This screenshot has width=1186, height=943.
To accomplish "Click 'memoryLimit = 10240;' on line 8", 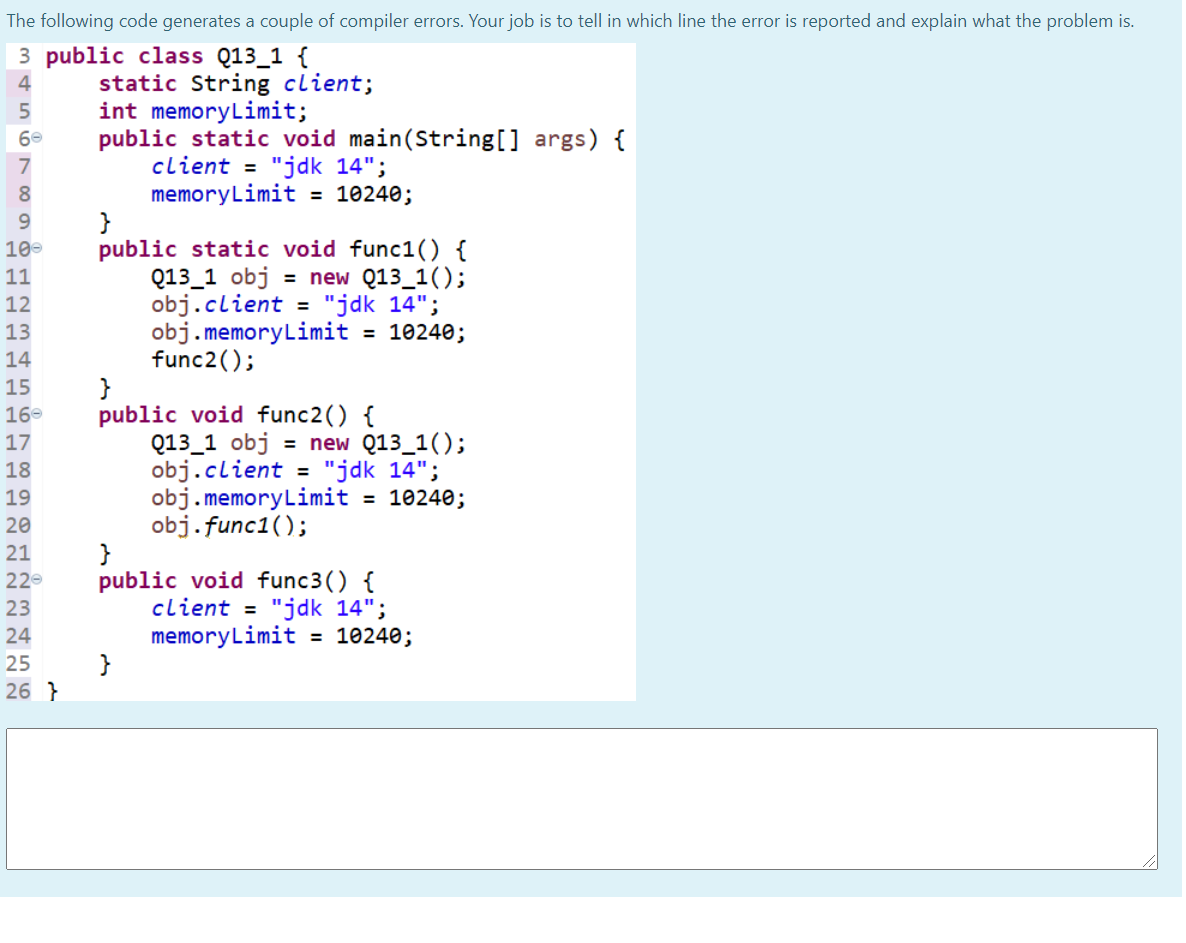I will pos(282,194).
